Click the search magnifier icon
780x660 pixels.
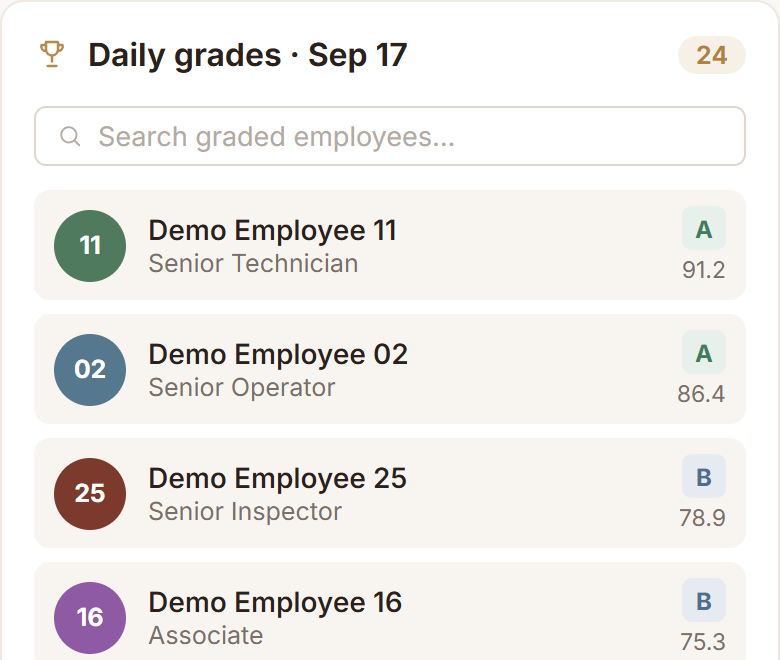pos(70,136)
